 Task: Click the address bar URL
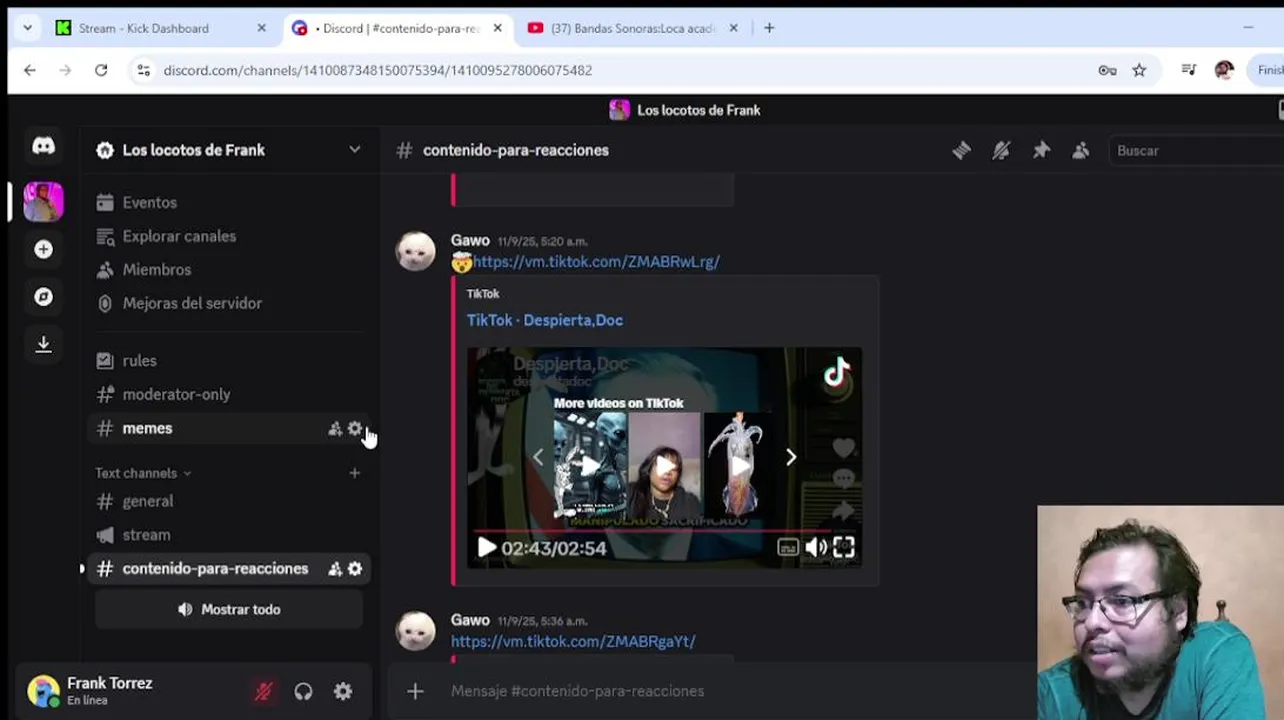tap(378, 70)
